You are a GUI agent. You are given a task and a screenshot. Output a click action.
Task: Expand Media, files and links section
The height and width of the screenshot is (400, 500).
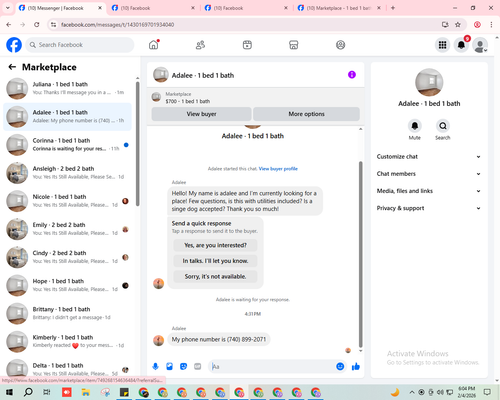click(429, 191)
